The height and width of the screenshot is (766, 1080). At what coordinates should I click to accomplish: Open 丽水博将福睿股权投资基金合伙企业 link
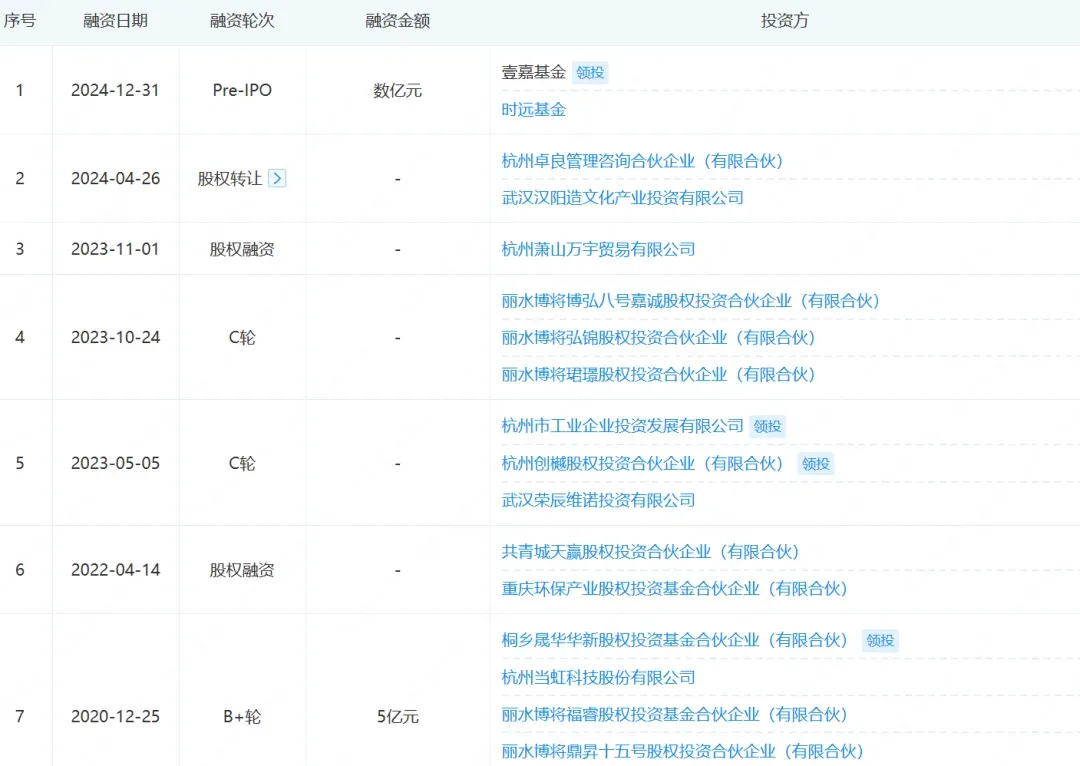(674, 715)
